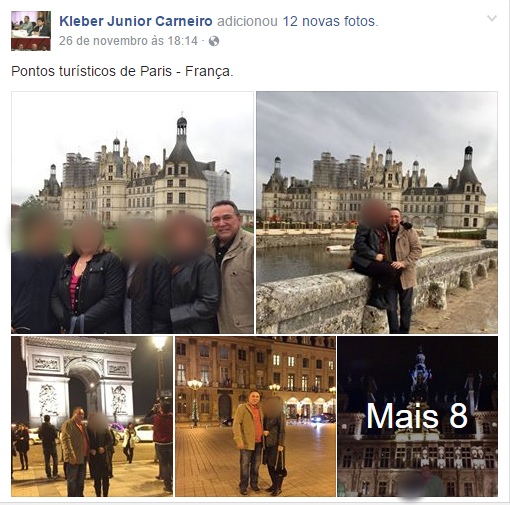The image size is (510, 505).
Task: Open the Arc de Triomphe night photo
Action: 92,416
